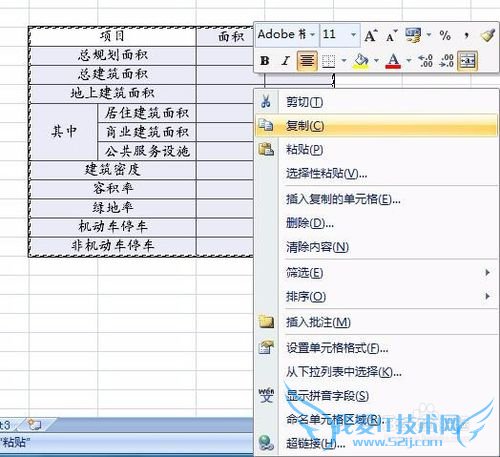
Task: Apply comma style
Action: pyautogui.click(x=467, y=35)
